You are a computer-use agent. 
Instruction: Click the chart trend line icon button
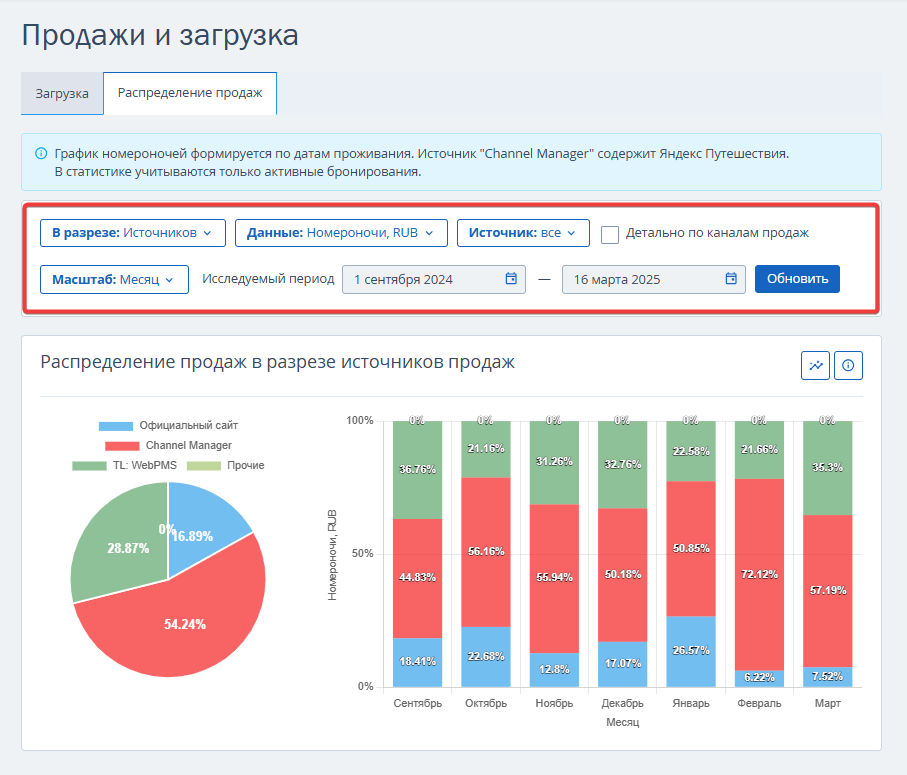coord(816,366)
